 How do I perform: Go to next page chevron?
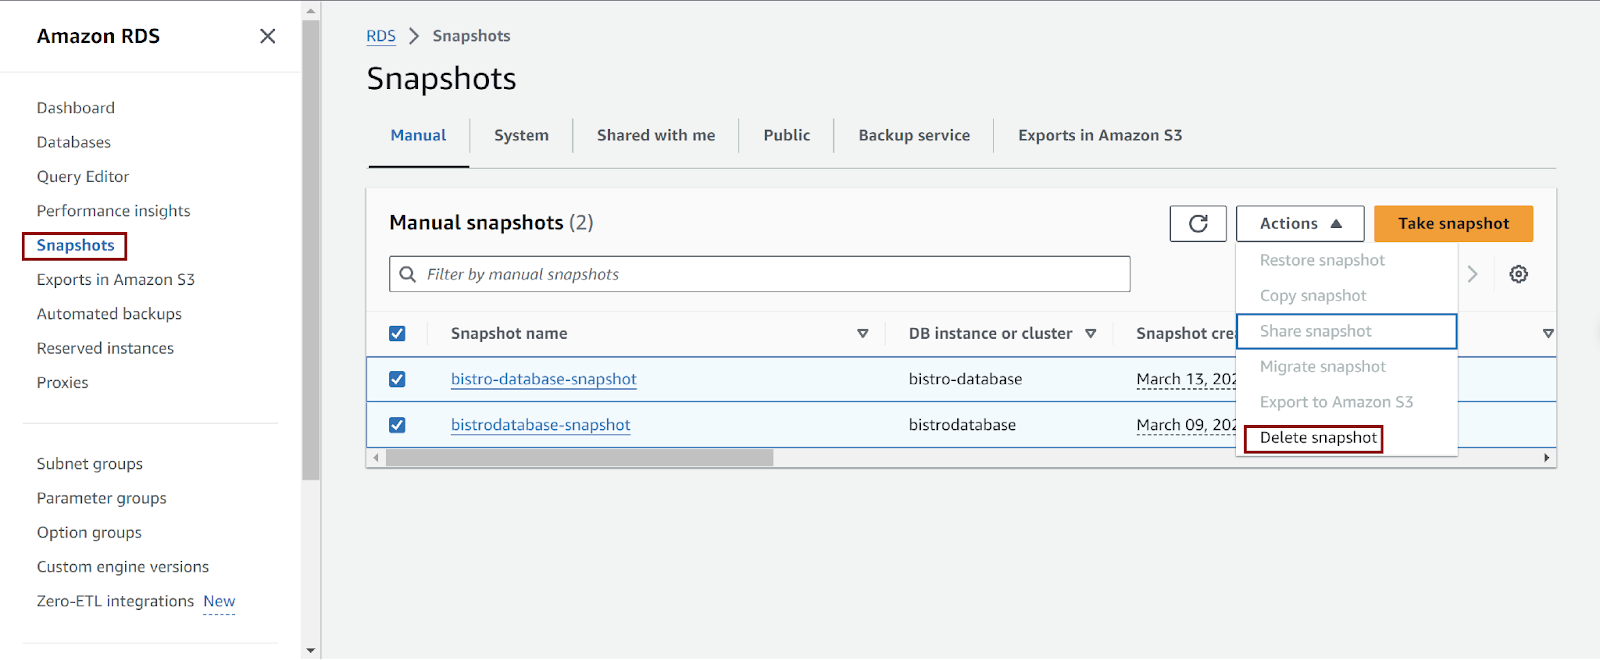(x=1472, y=274)
